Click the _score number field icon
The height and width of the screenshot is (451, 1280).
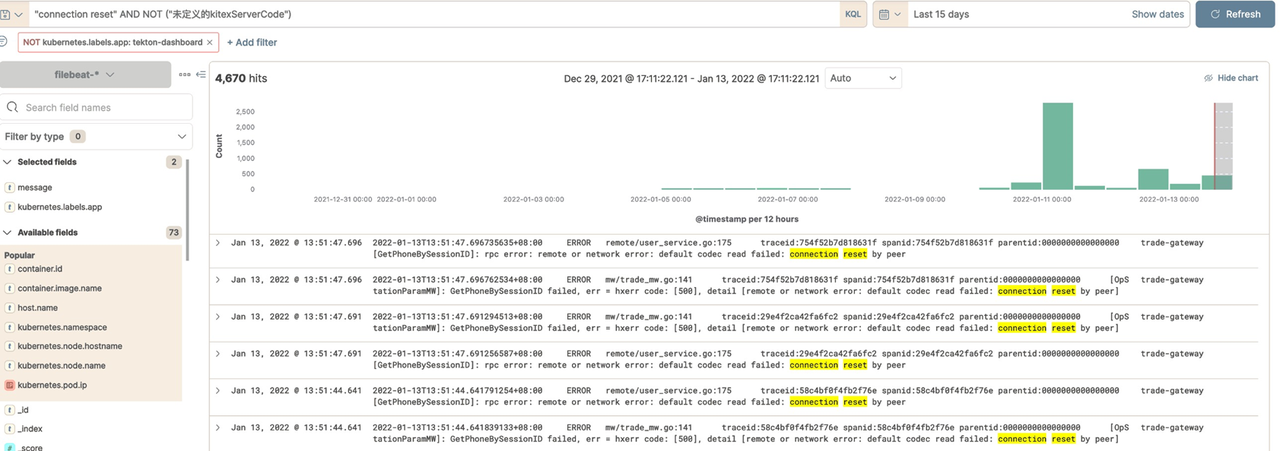coord(10,447)
